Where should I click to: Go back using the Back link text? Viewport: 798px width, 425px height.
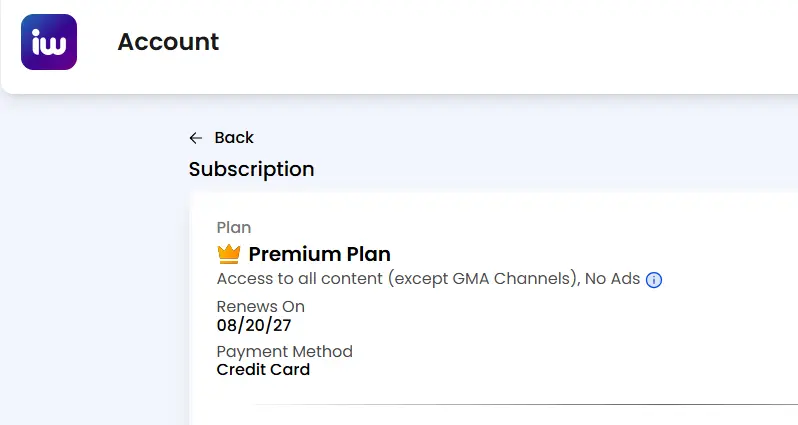[234, 137]
